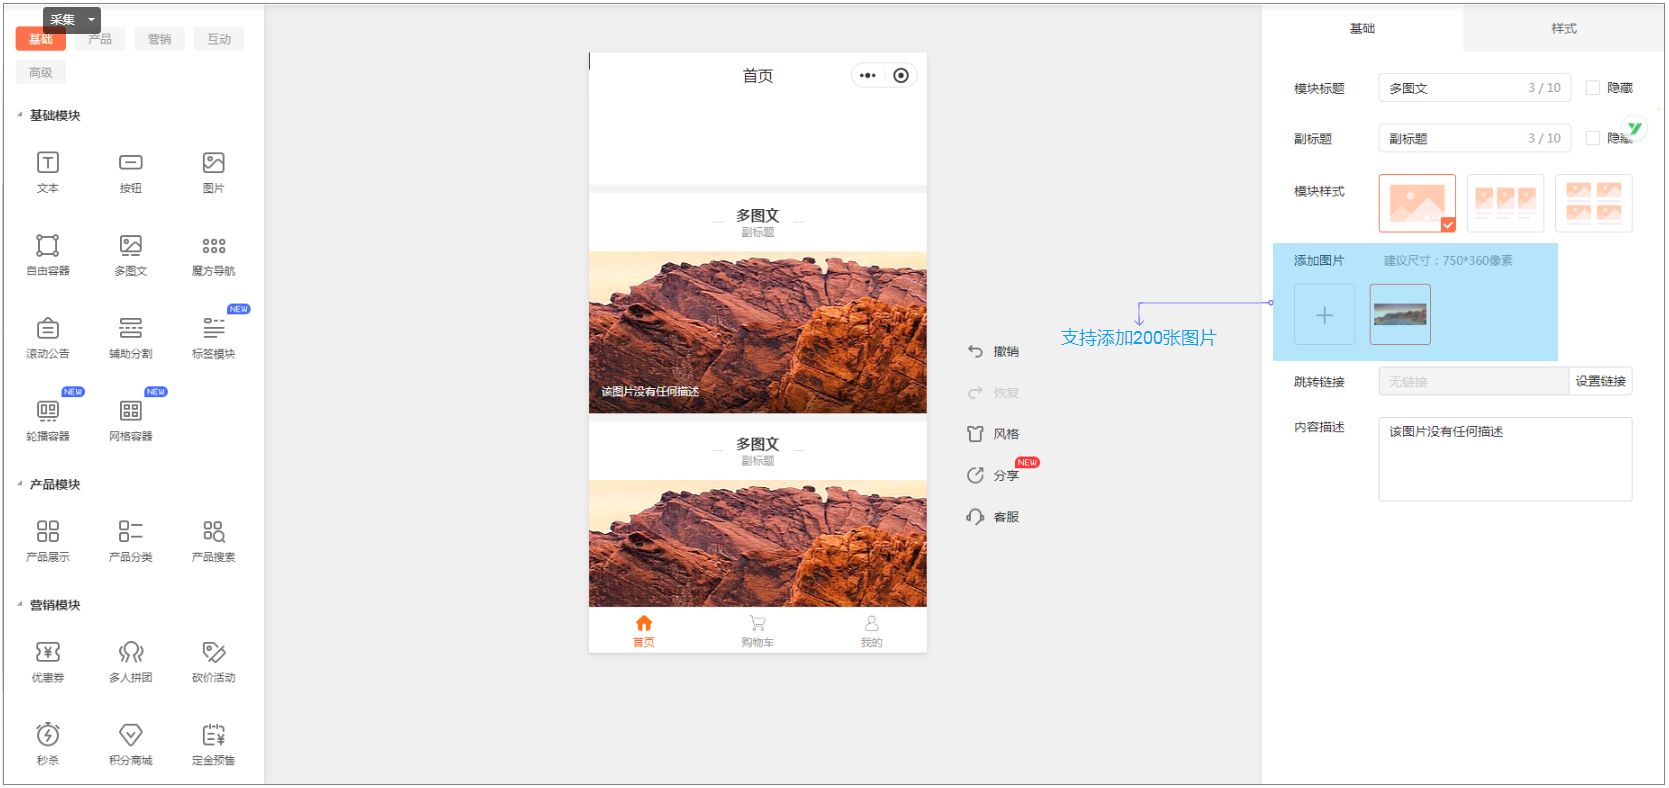Tap the 首页 home icon in preview
Image resolution: width=1669 pixels, height=788 pixels.
tap(644, 623)
